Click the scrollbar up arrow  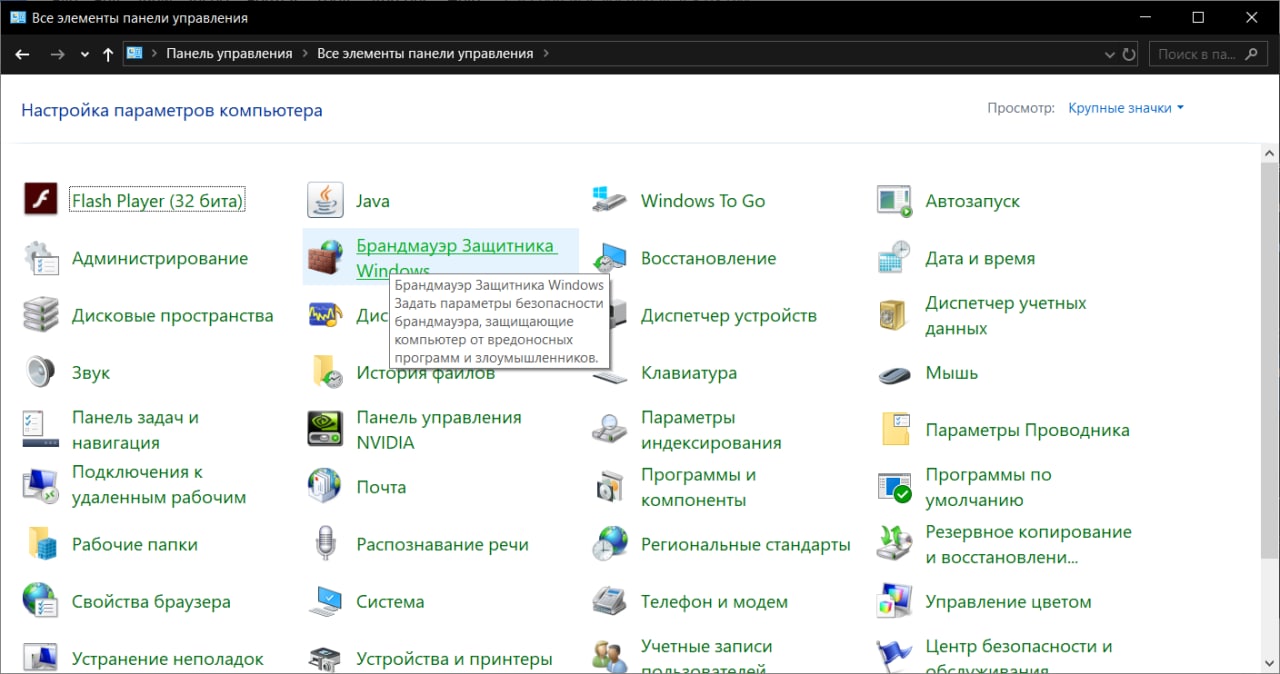(1270, 152)
